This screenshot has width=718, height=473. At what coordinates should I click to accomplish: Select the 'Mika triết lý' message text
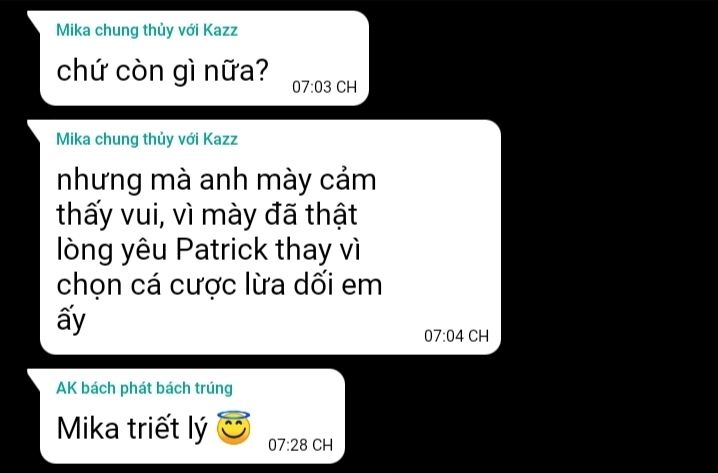click(132, 429)
